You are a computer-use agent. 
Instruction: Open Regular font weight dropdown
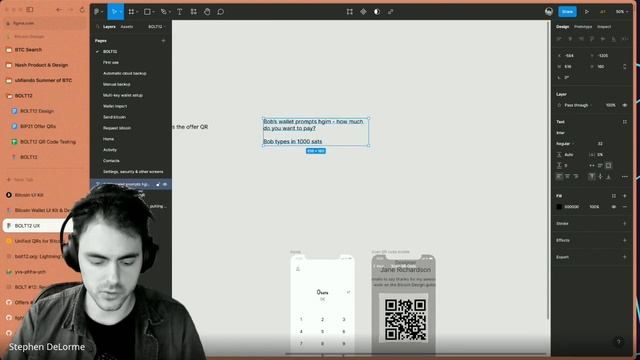[565, 144]
